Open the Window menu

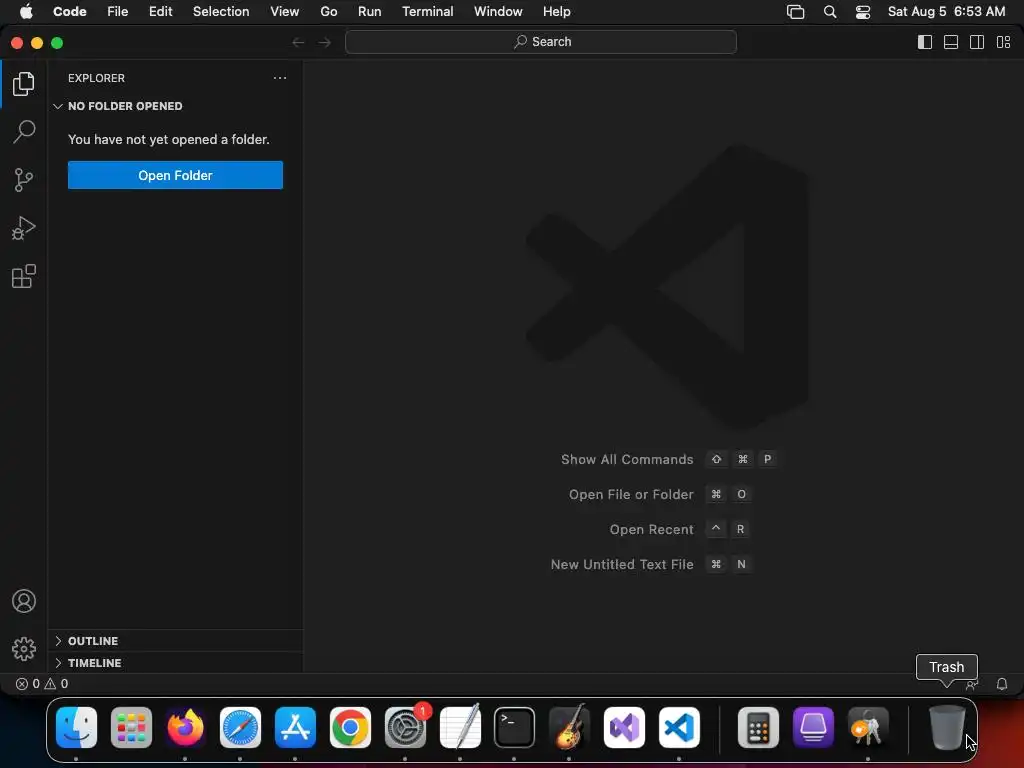click(498, 12)
